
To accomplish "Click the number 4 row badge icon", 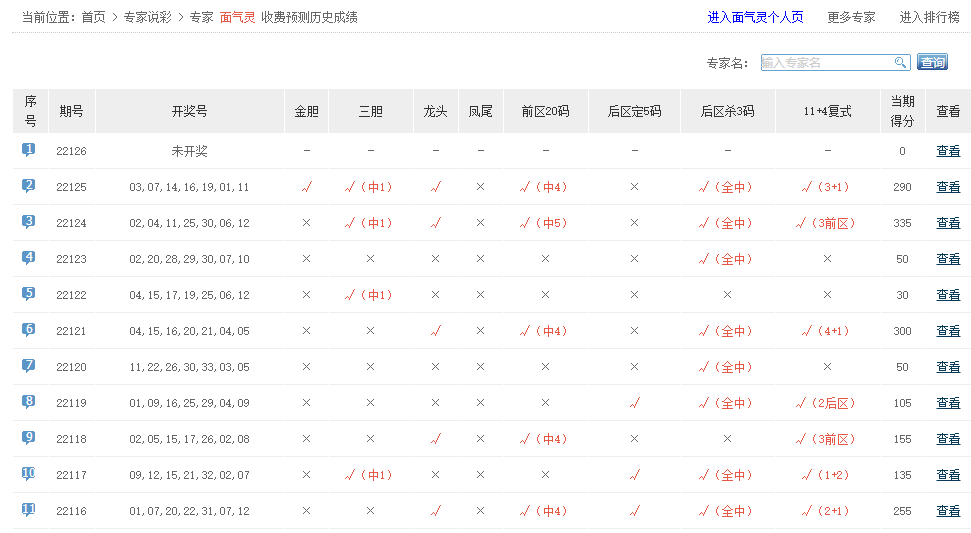I will pyautogui.click(x=28, y=258).
